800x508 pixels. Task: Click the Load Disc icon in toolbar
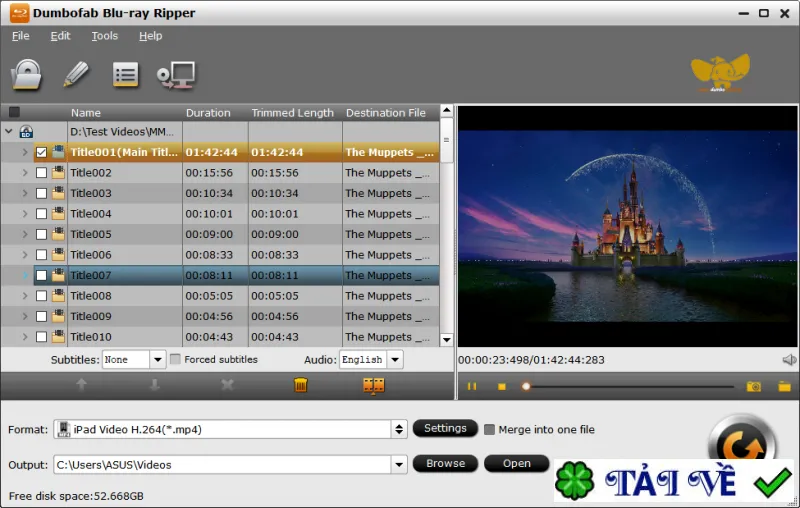pos(26,75)
